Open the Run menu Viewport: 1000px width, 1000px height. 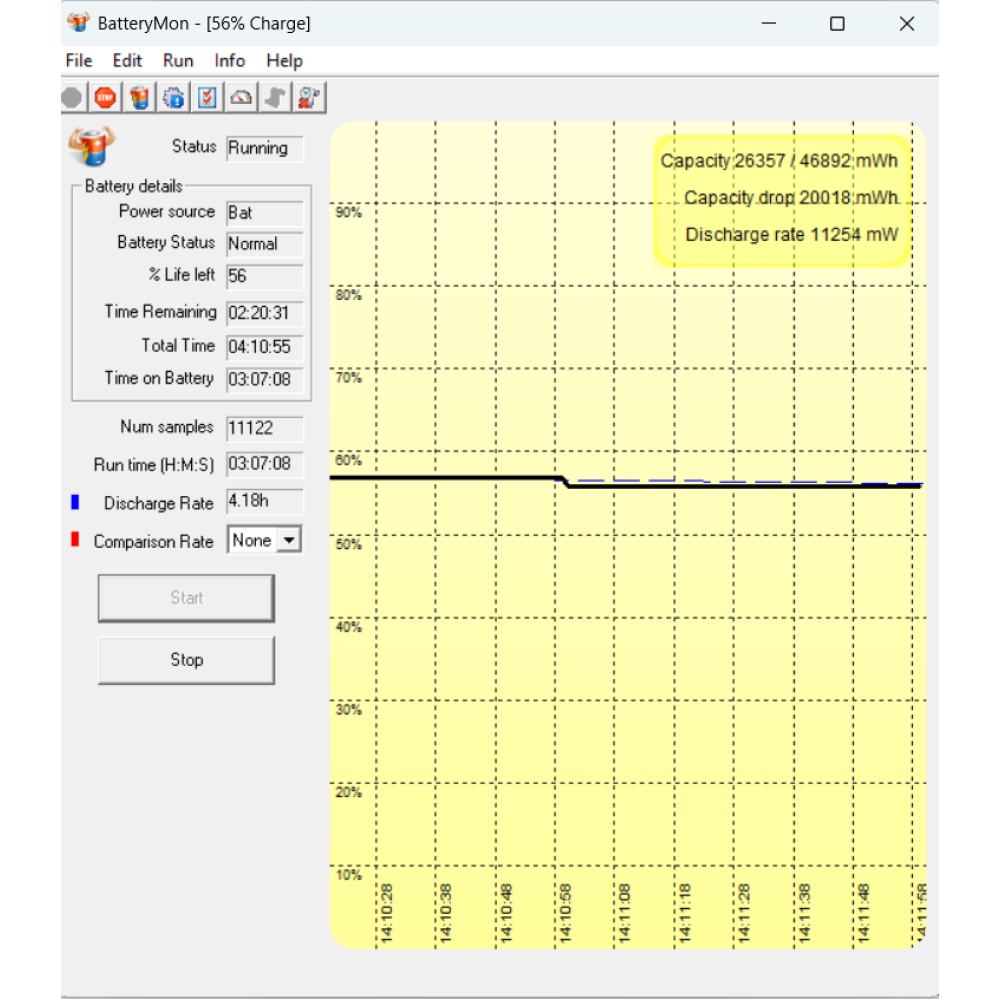coord(178,60)
